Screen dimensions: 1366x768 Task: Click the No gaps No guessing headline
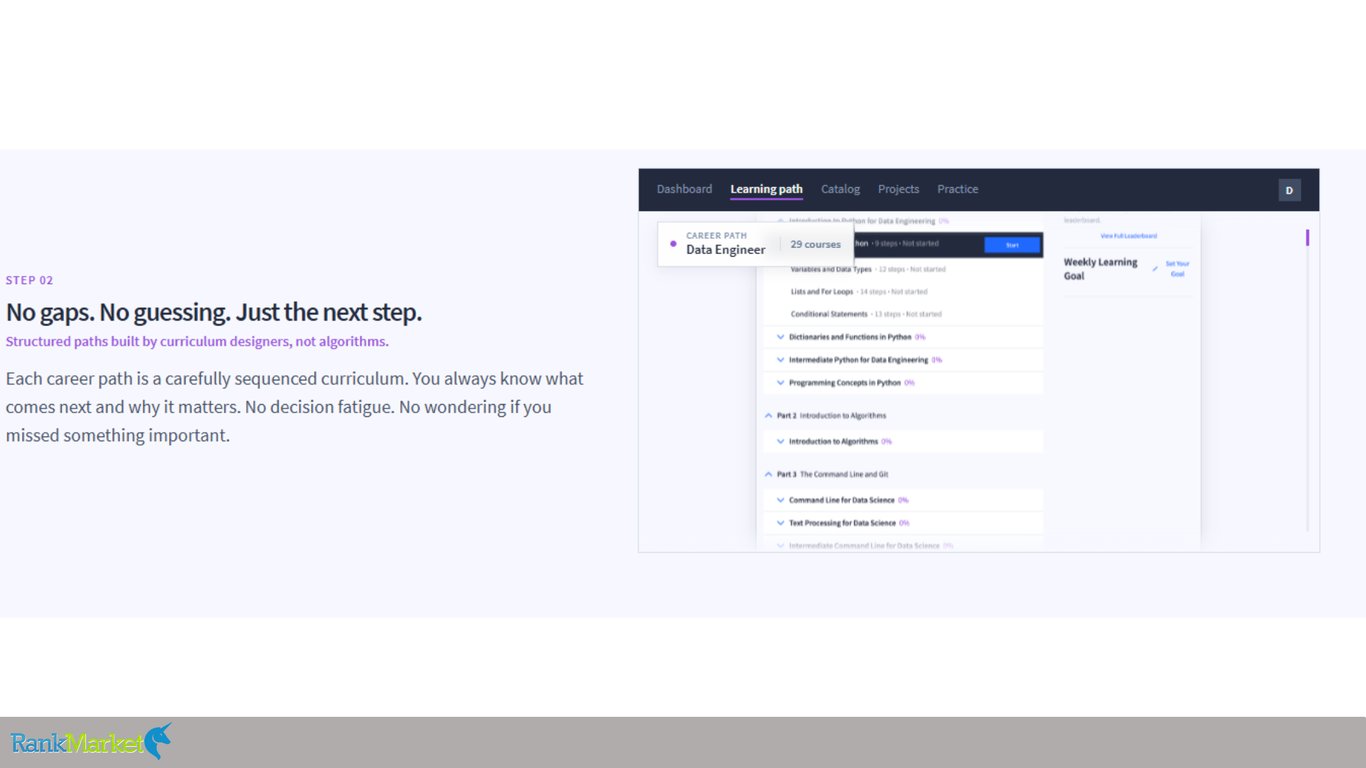(214, 312)
